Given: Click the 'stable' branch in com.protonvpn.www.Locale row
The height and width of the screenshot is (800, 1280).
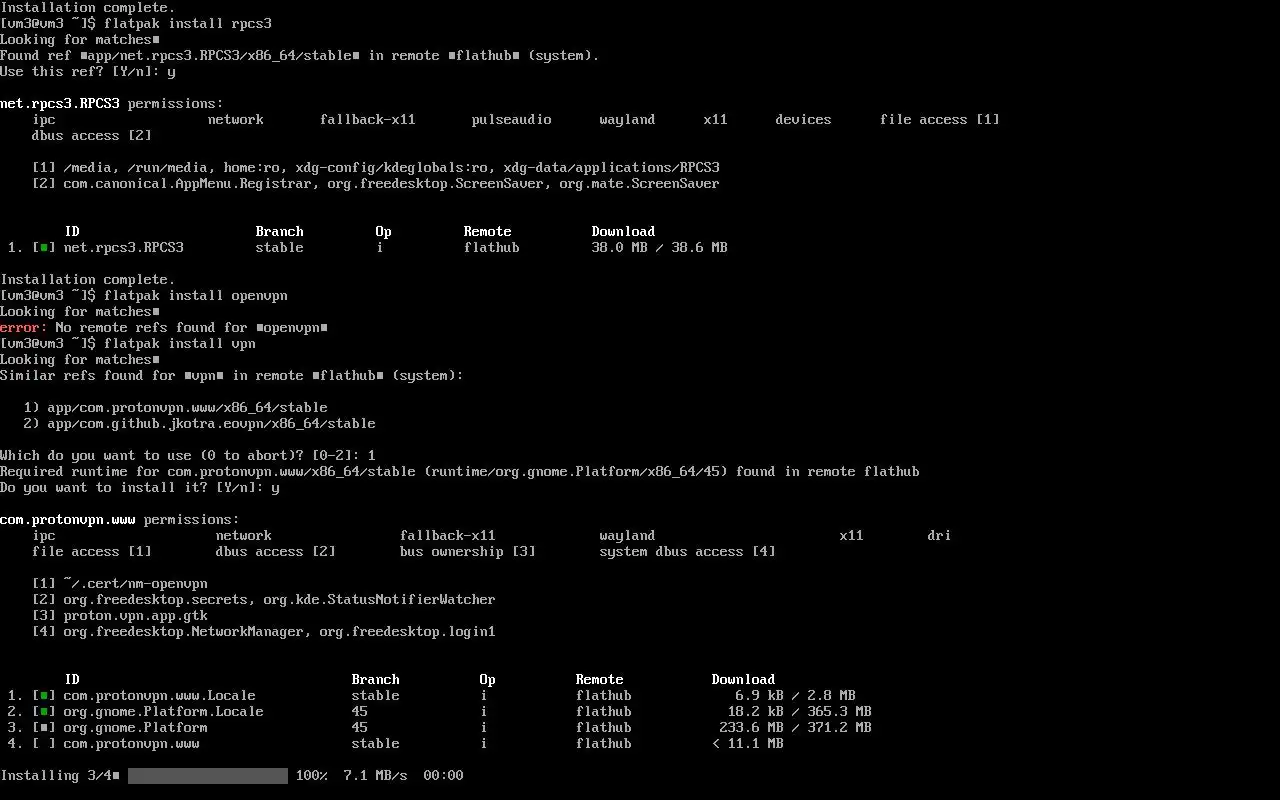Looking at the screenshot, I should point(376,696).
